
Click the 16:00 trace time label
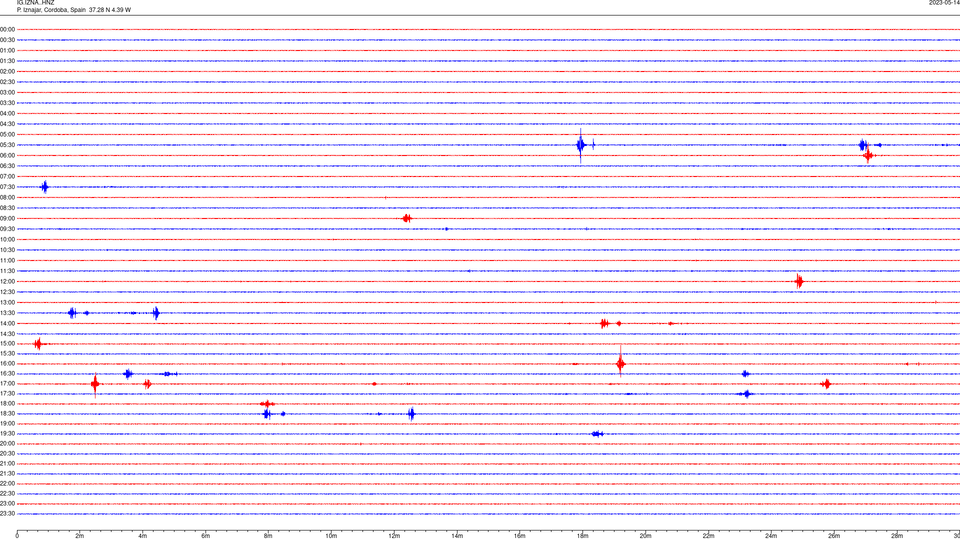7,364
